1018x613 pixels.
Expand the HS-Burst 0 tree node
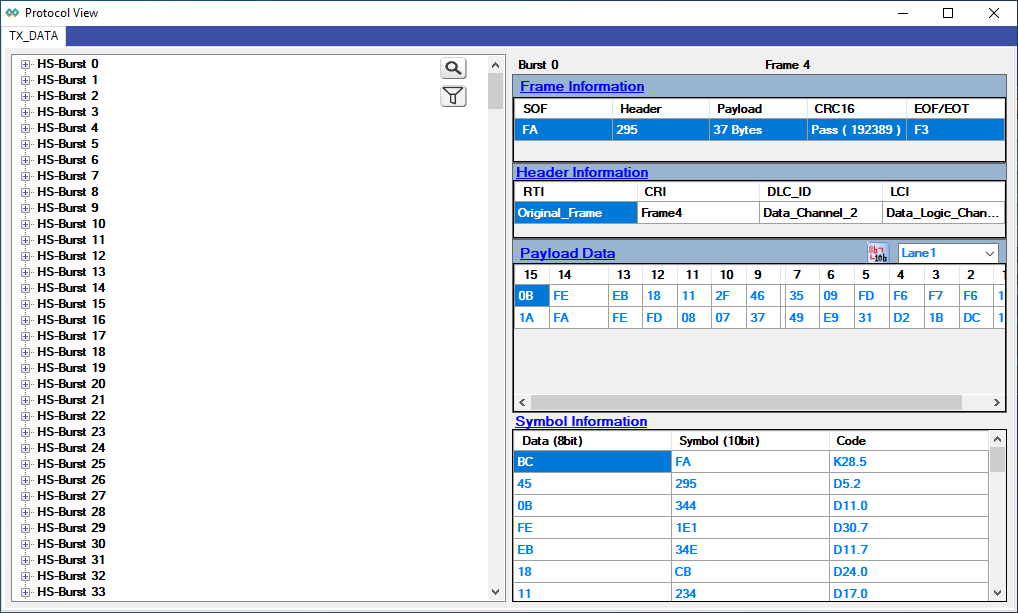pos(26,64)
